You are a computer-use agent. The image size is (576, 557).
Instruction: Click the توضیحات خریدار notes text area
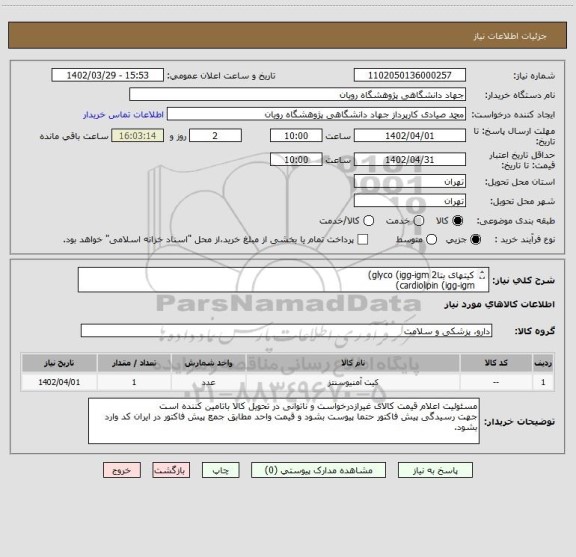(x=284, y=421)
